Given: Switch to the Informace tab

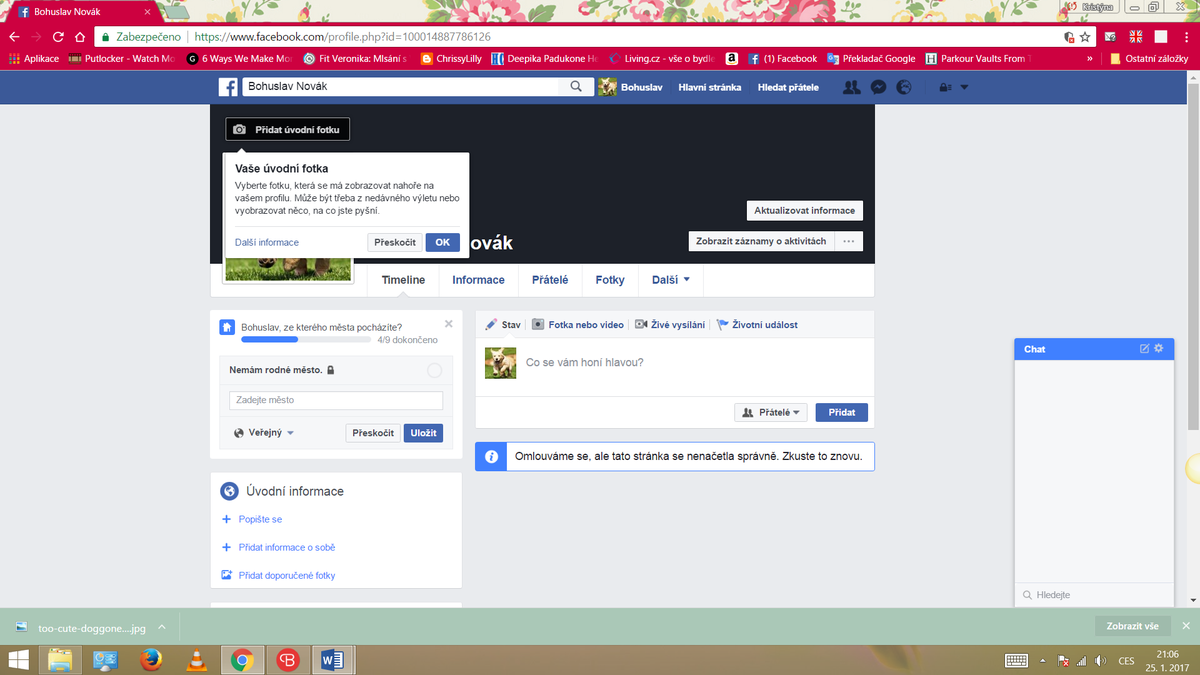Looking at the screenshot, I should [x=478, y=280].
